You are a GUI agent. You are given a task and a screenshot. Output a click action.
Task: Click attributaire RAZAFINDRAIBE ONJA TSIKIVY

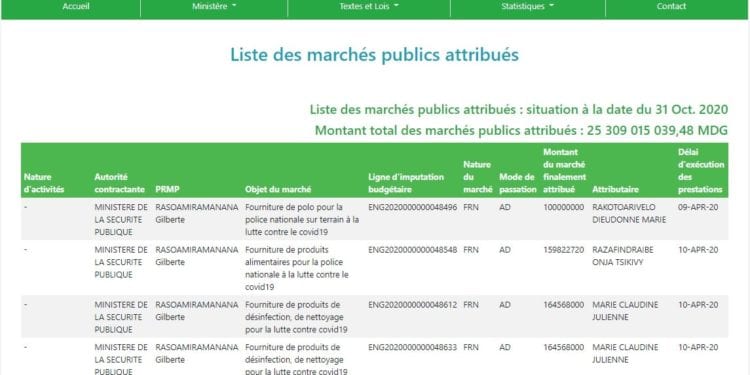pyautogui.click(x=623, y=256)
